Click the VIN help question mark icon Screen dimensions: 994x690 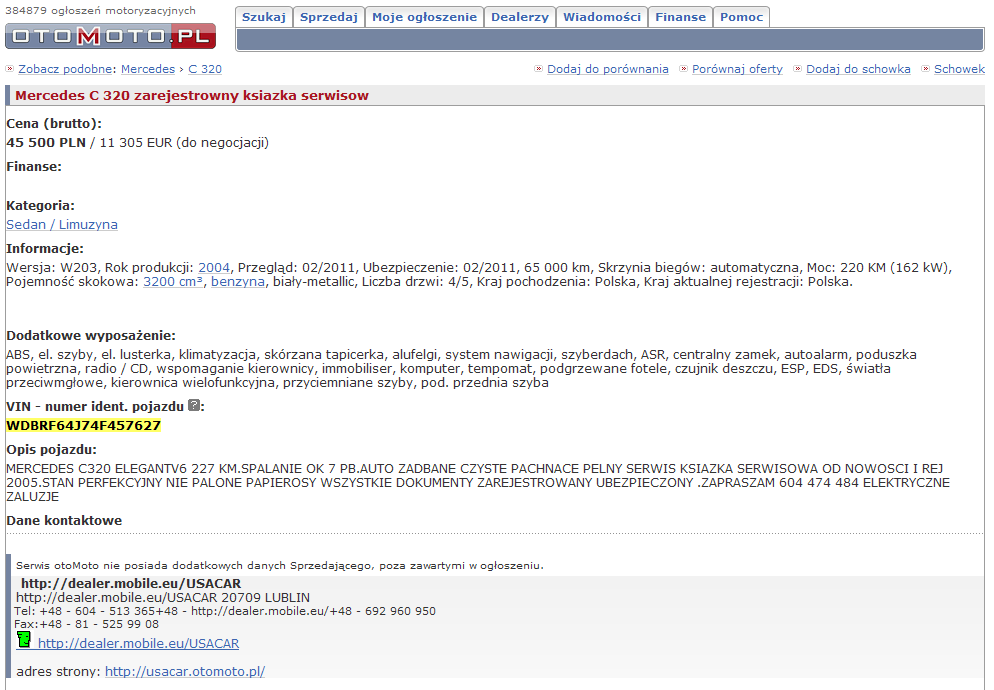tap(194, 406)
